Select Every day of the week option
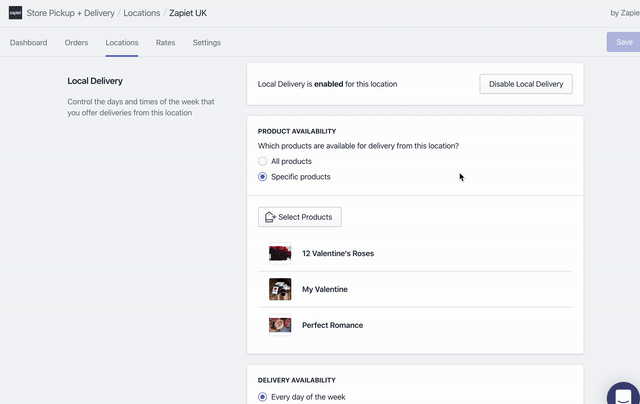This screenshot has height=404, width=640. coord(263,397)
